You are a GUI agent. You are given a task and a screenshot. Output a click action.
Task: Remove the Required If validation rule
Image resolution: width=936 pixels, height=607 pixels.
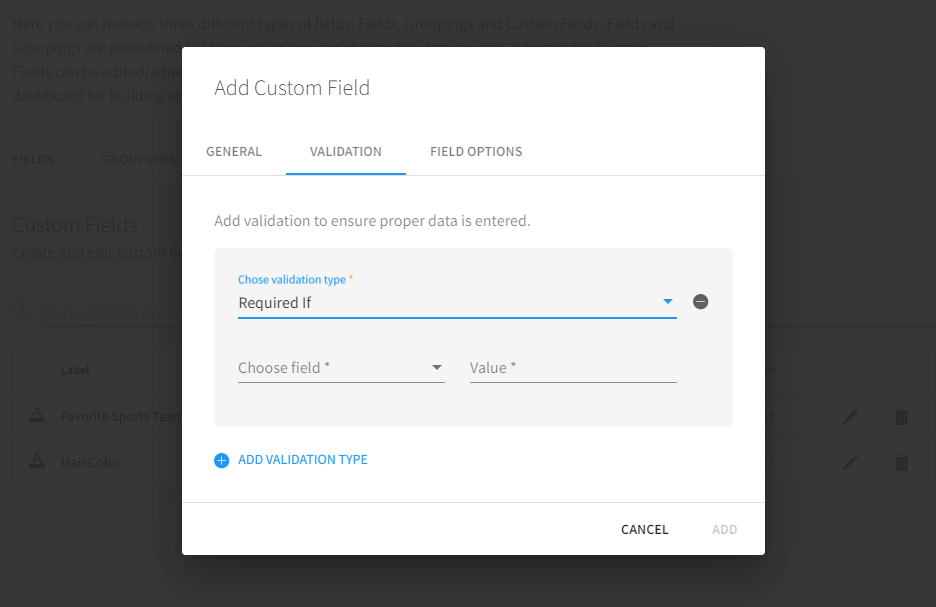(701, 302)
